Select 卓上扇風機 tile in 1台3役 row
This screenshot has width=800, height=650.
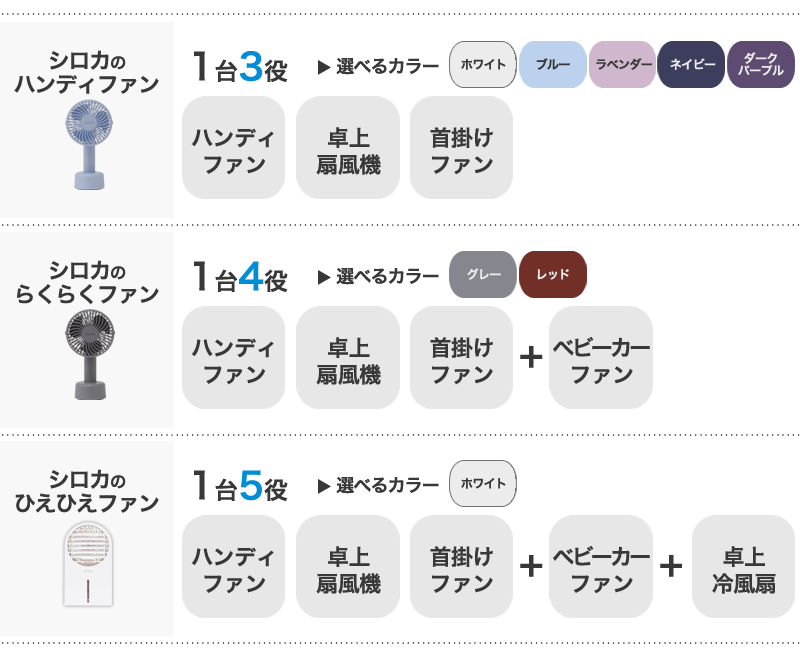tap(348, 148)
